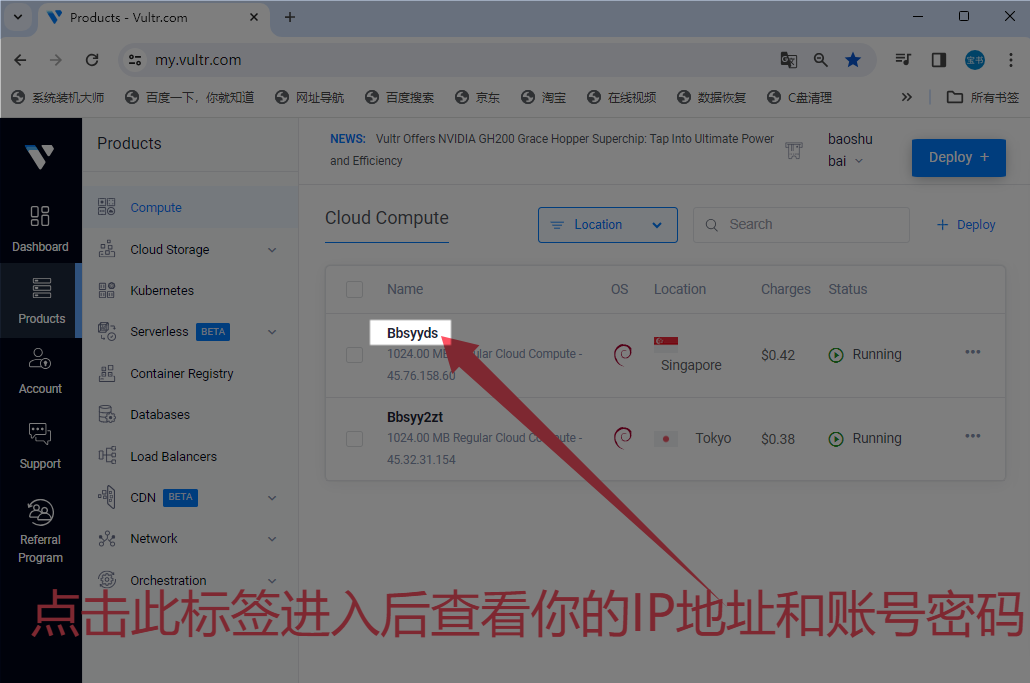Open three-dot menu for Singapore server

click(972, 352)
